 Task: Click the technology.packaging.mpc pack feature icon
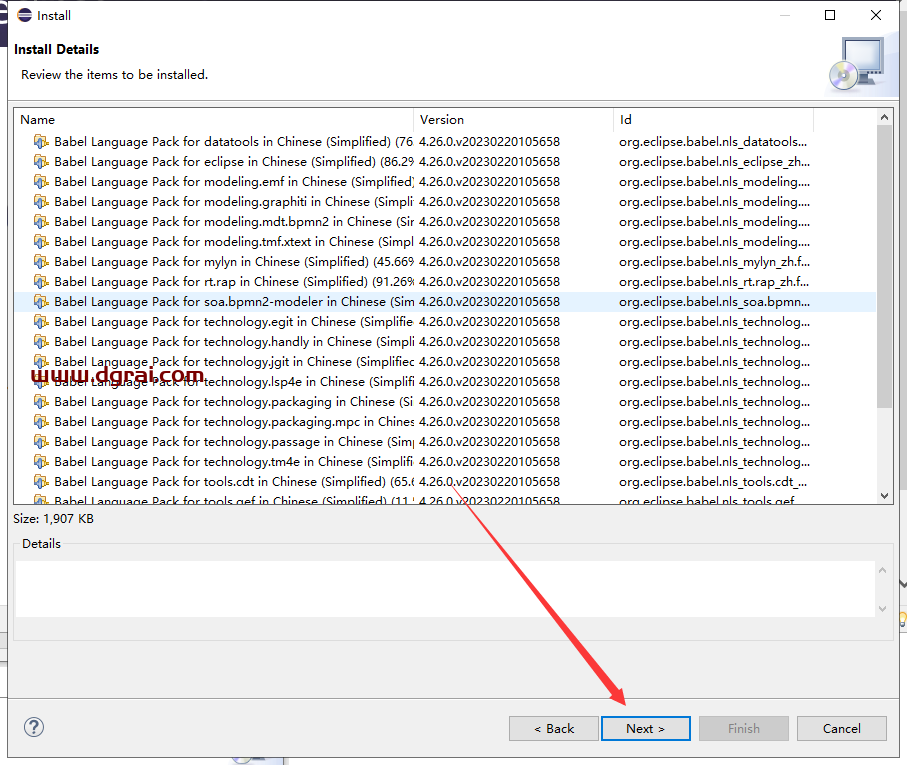(x=40, y=422)
